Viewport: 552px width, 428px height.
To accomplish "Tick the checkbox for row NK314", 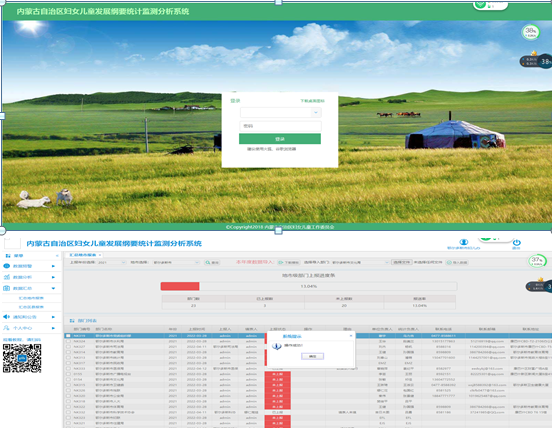I will click(x=68, y=352).
